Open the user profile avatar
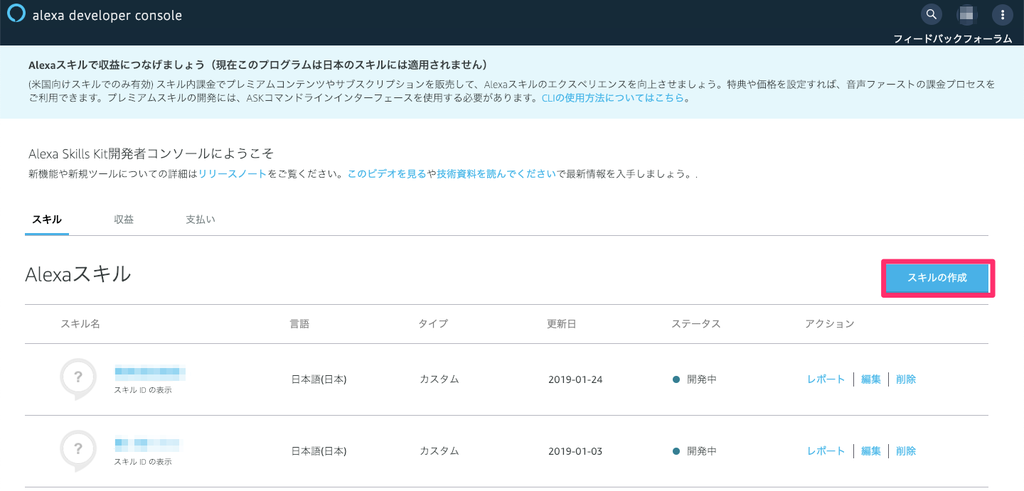1024x491 pixels. [x=967, y=14]
